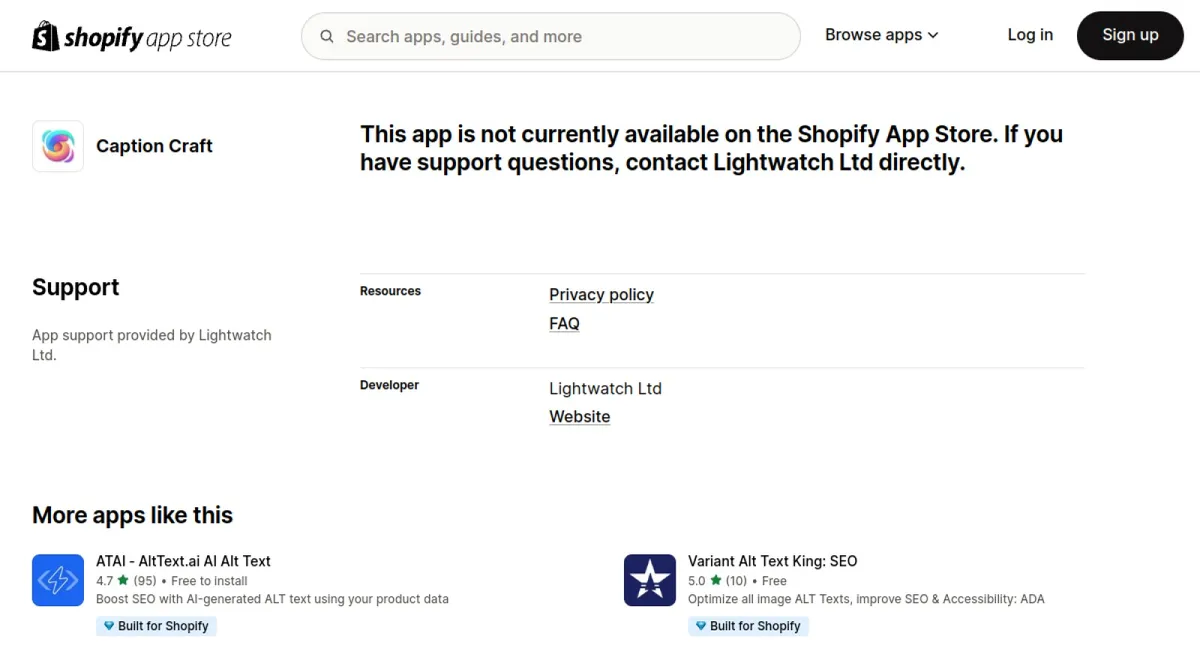Click the Built for Shopify badge under Variant
This screenshot has width=1200, height=650.
click(x=748, y=626)
